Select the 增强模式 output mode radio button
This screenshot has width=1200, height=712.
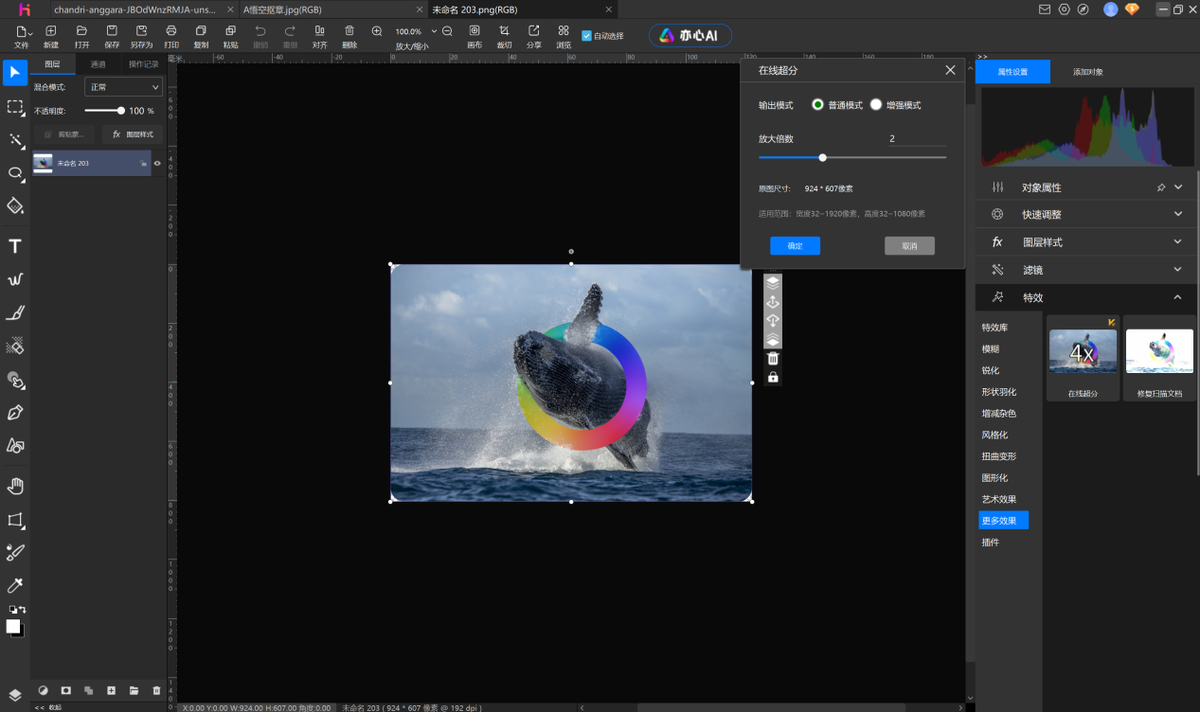click(876, 105)
